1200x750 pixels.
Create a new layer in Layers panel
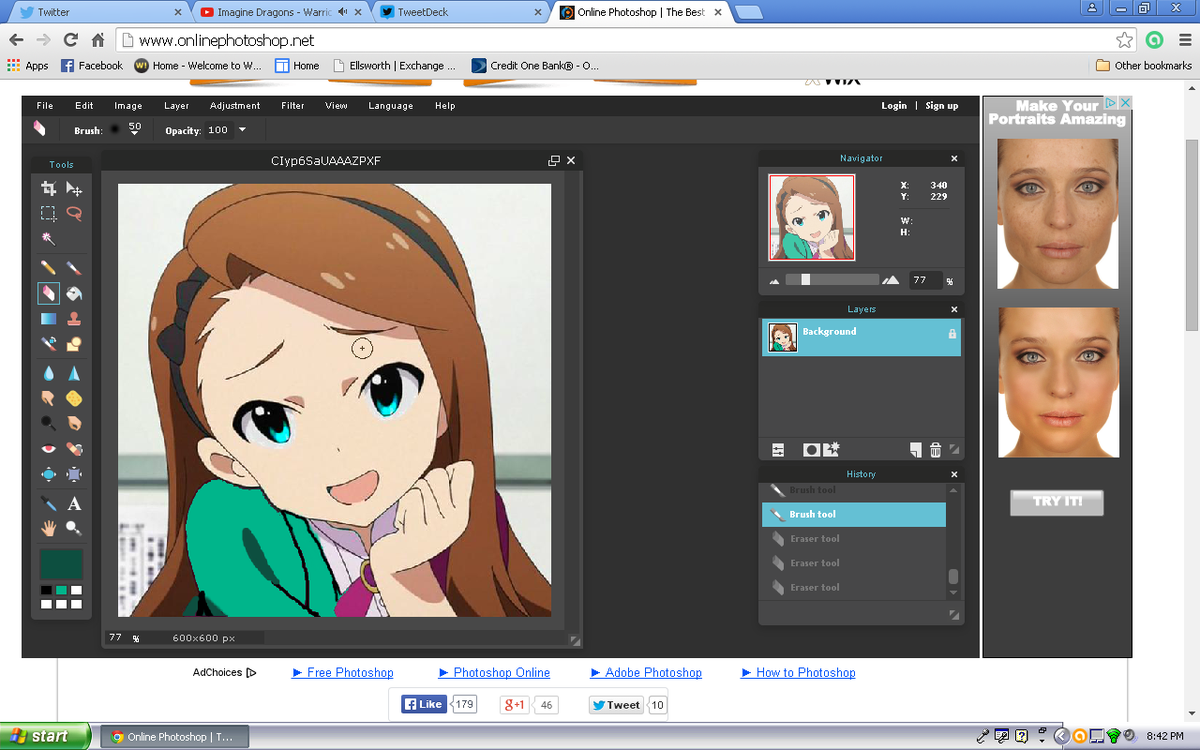click(x=914, y=450)
